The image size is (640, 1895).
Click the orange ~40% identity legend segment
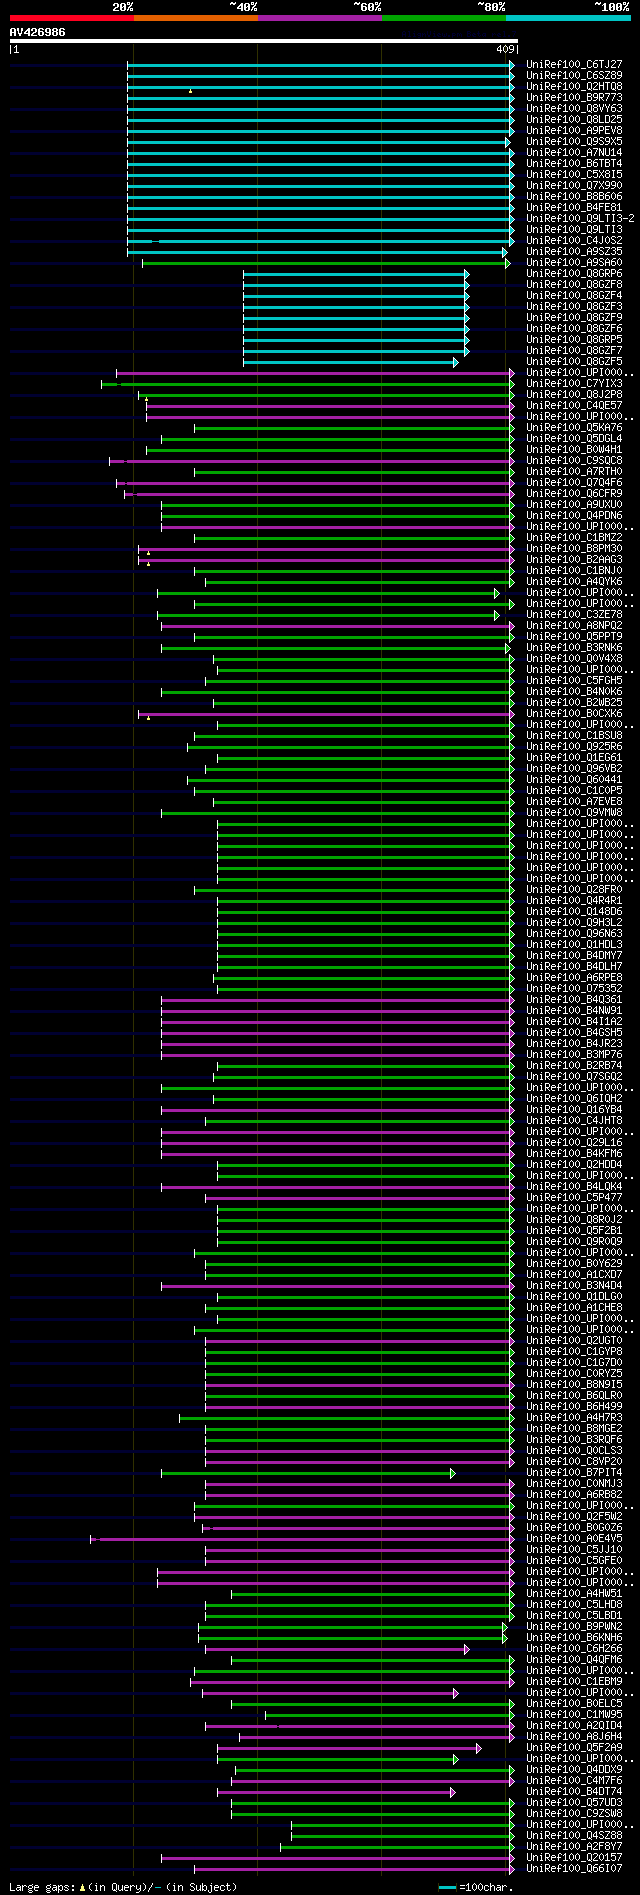click(x=196, y=18)
